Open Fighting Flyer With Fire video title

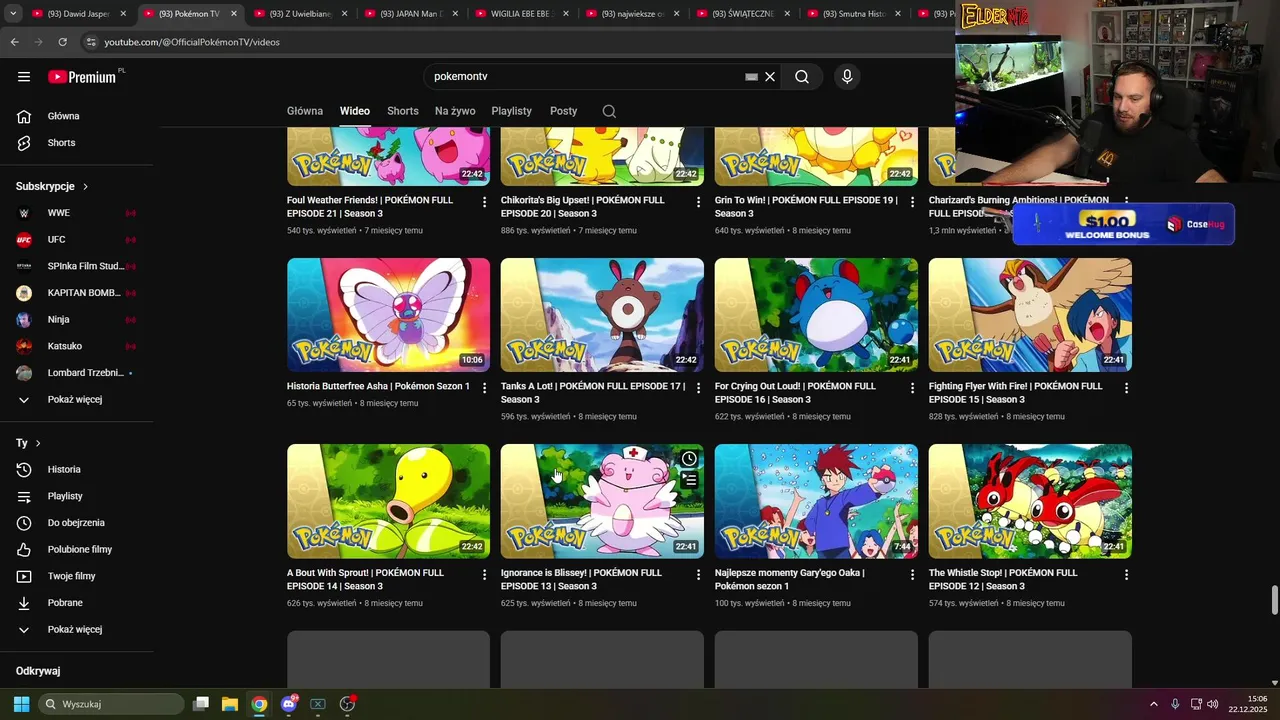click(1016, 393)
